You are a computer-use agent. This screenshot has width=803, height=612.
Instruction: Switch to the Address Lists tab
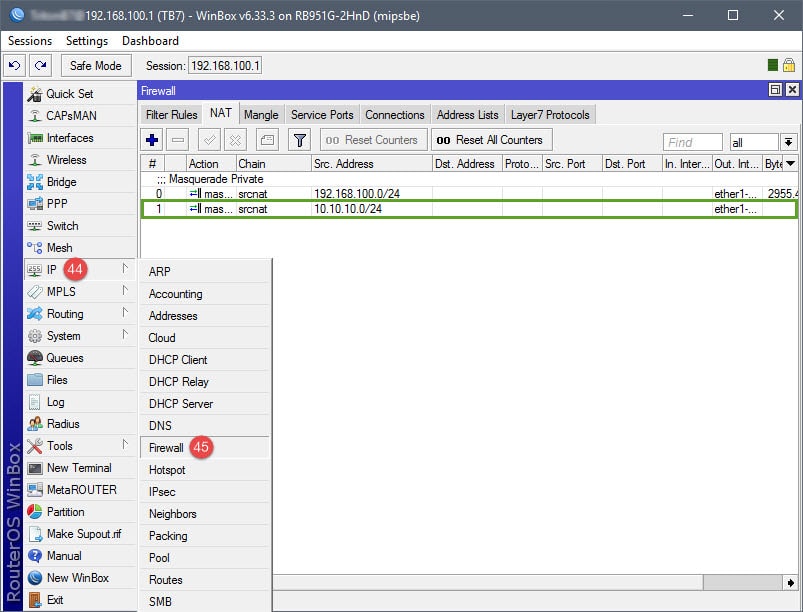[x=468, y=115]
